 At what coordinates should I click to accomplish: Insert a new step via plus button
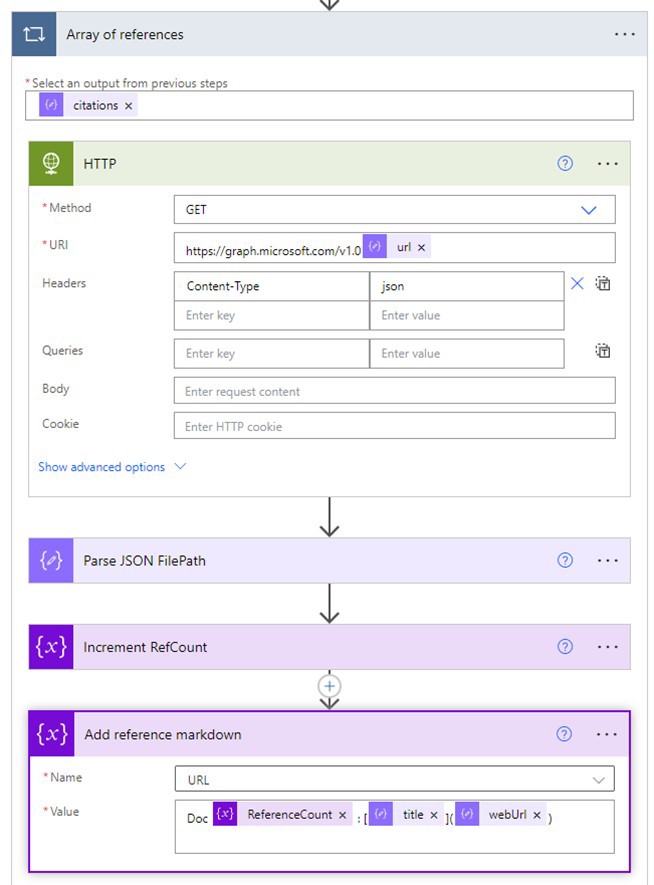click(329, 686)
